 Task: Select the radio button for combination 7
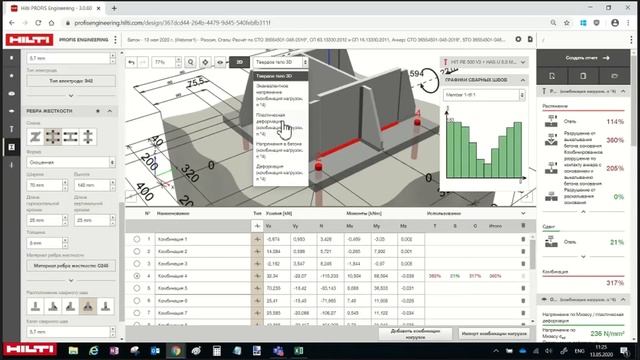(137, 313)
